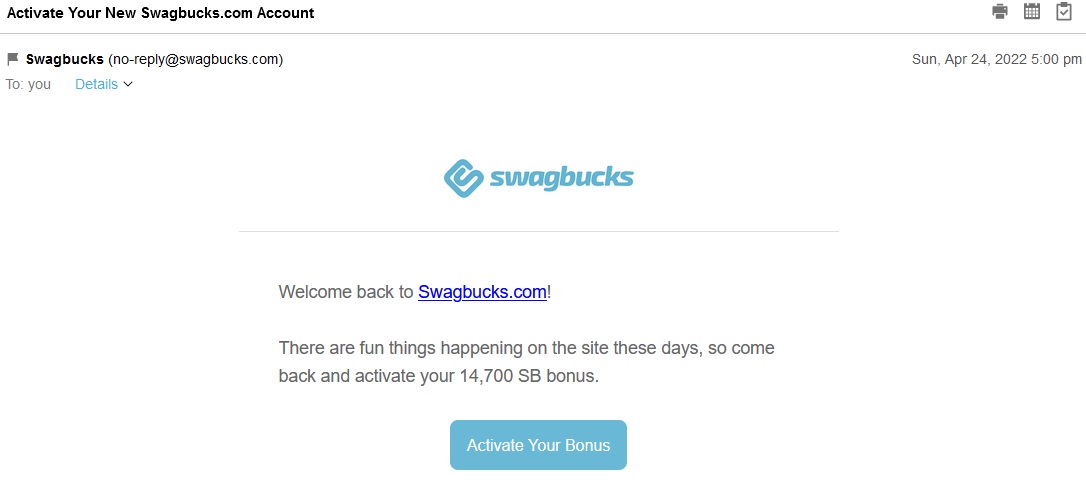The image size is (1086, 485).
Task: Click the Activate Your Bonus button
Action: point(538,445)
